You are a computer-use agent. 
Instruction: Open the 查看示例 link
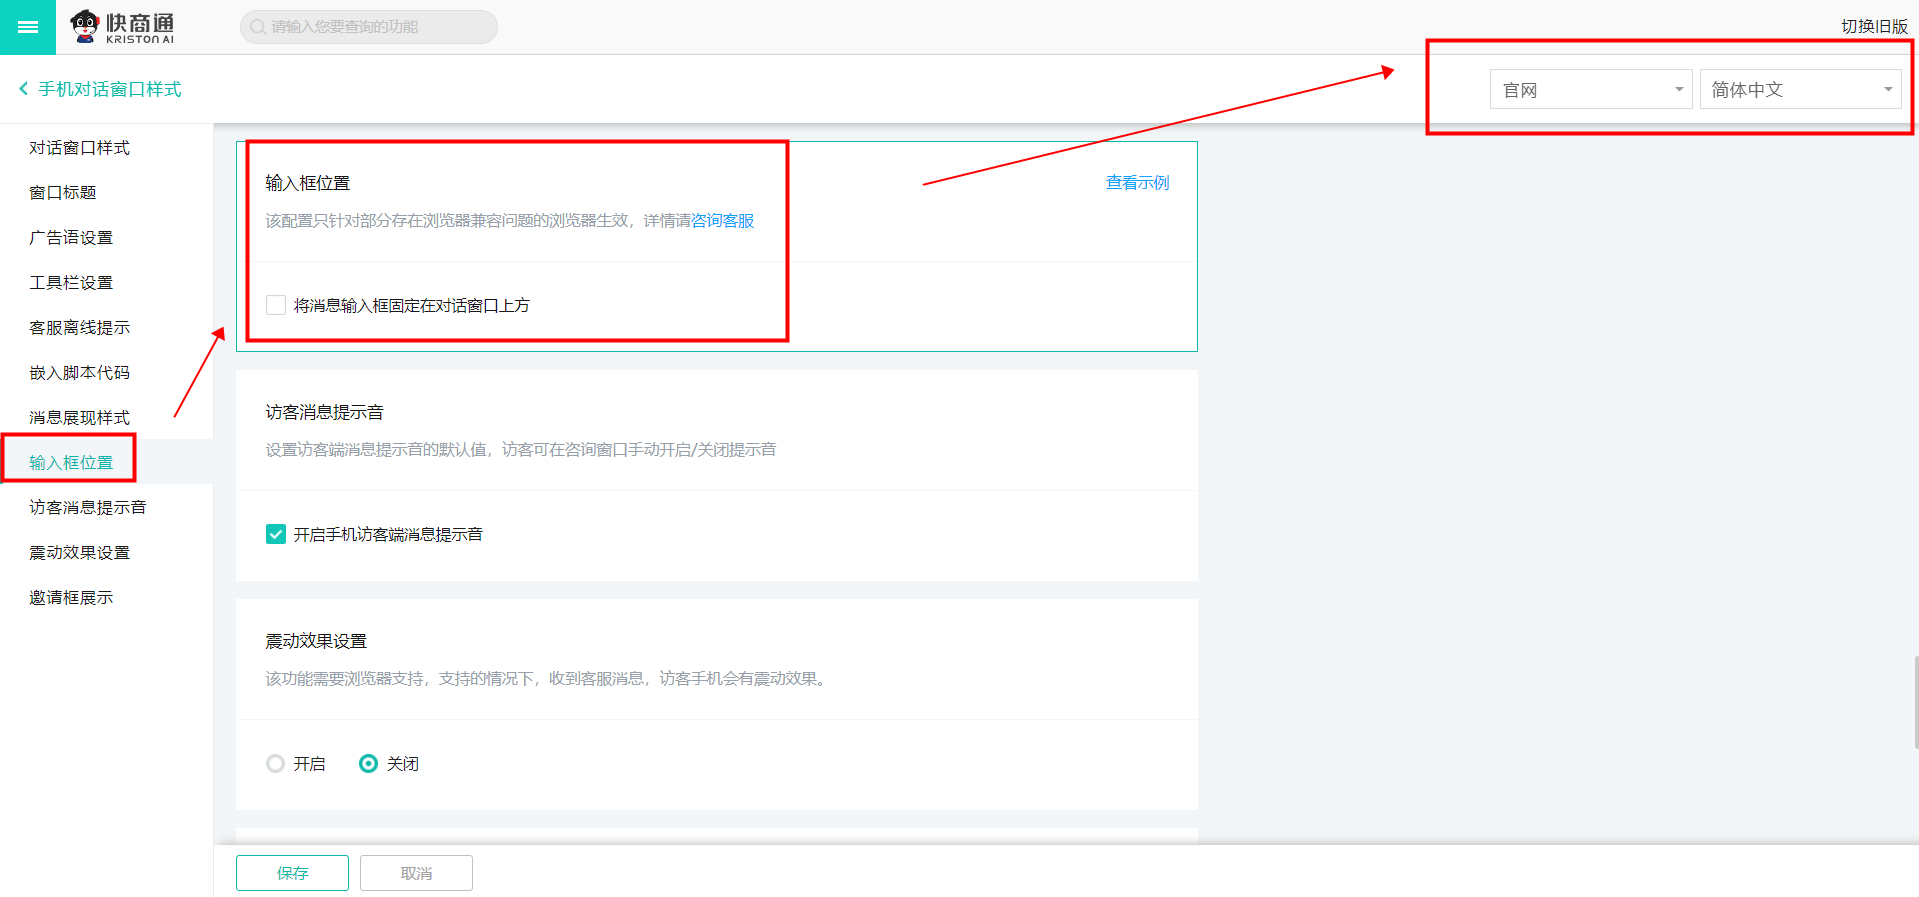click(1137, 183)
